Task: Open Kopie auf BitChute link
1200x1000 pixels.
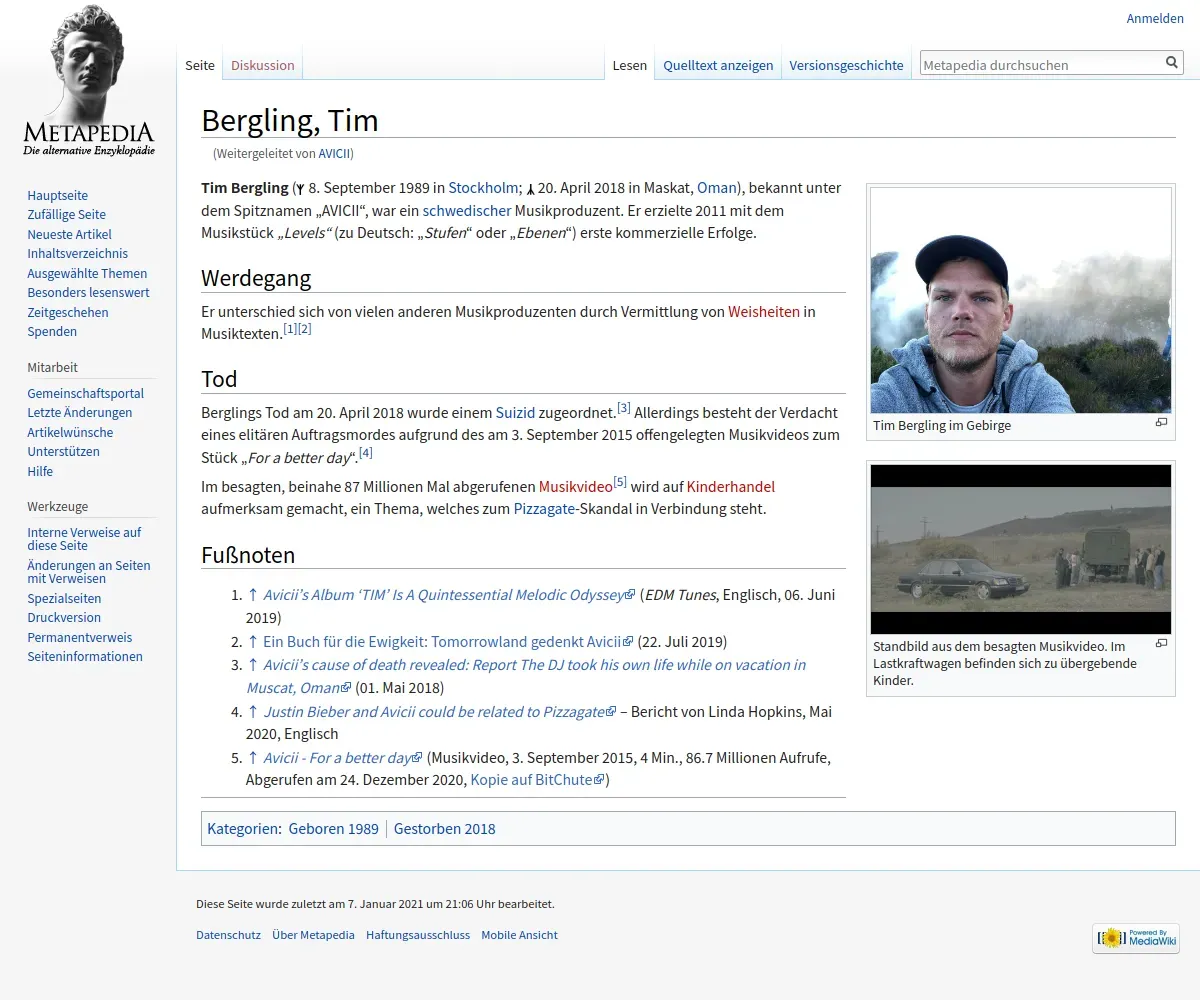Action: pos(537,780)
